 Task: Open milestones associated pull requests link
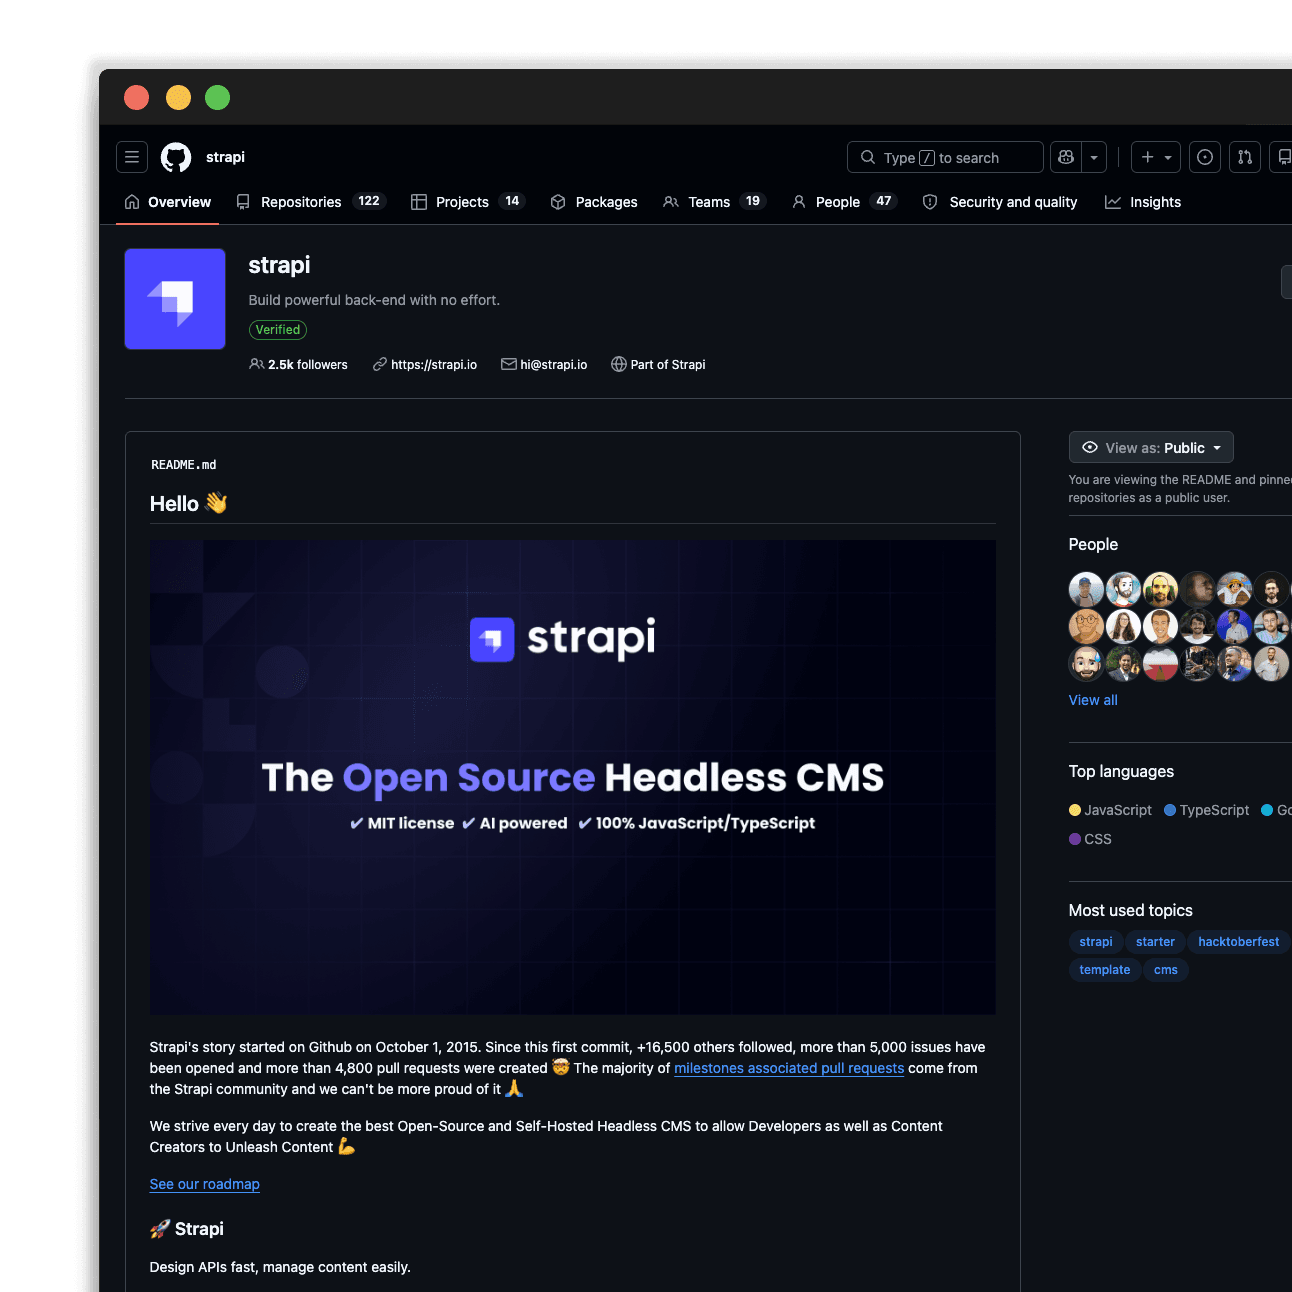[x=789, y=1068]
